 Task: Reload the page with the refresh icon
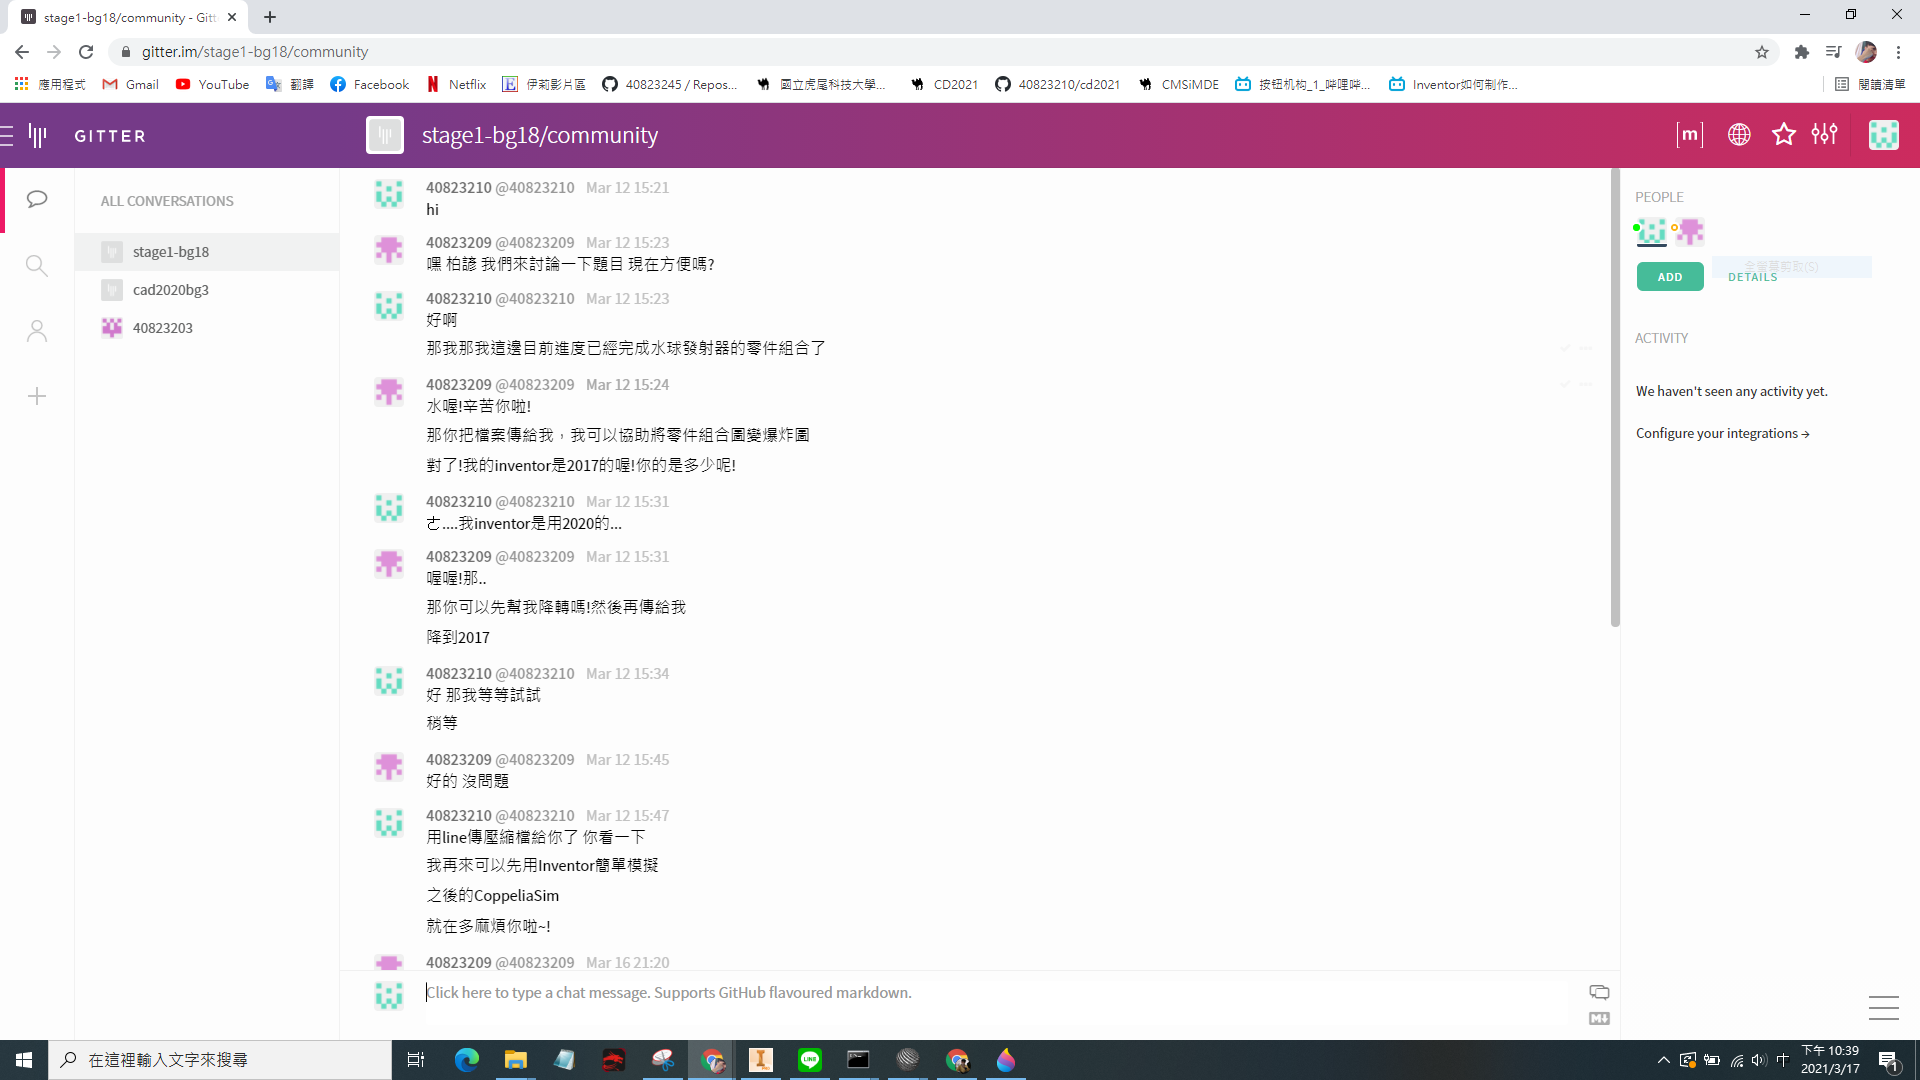tap(86, 52)
